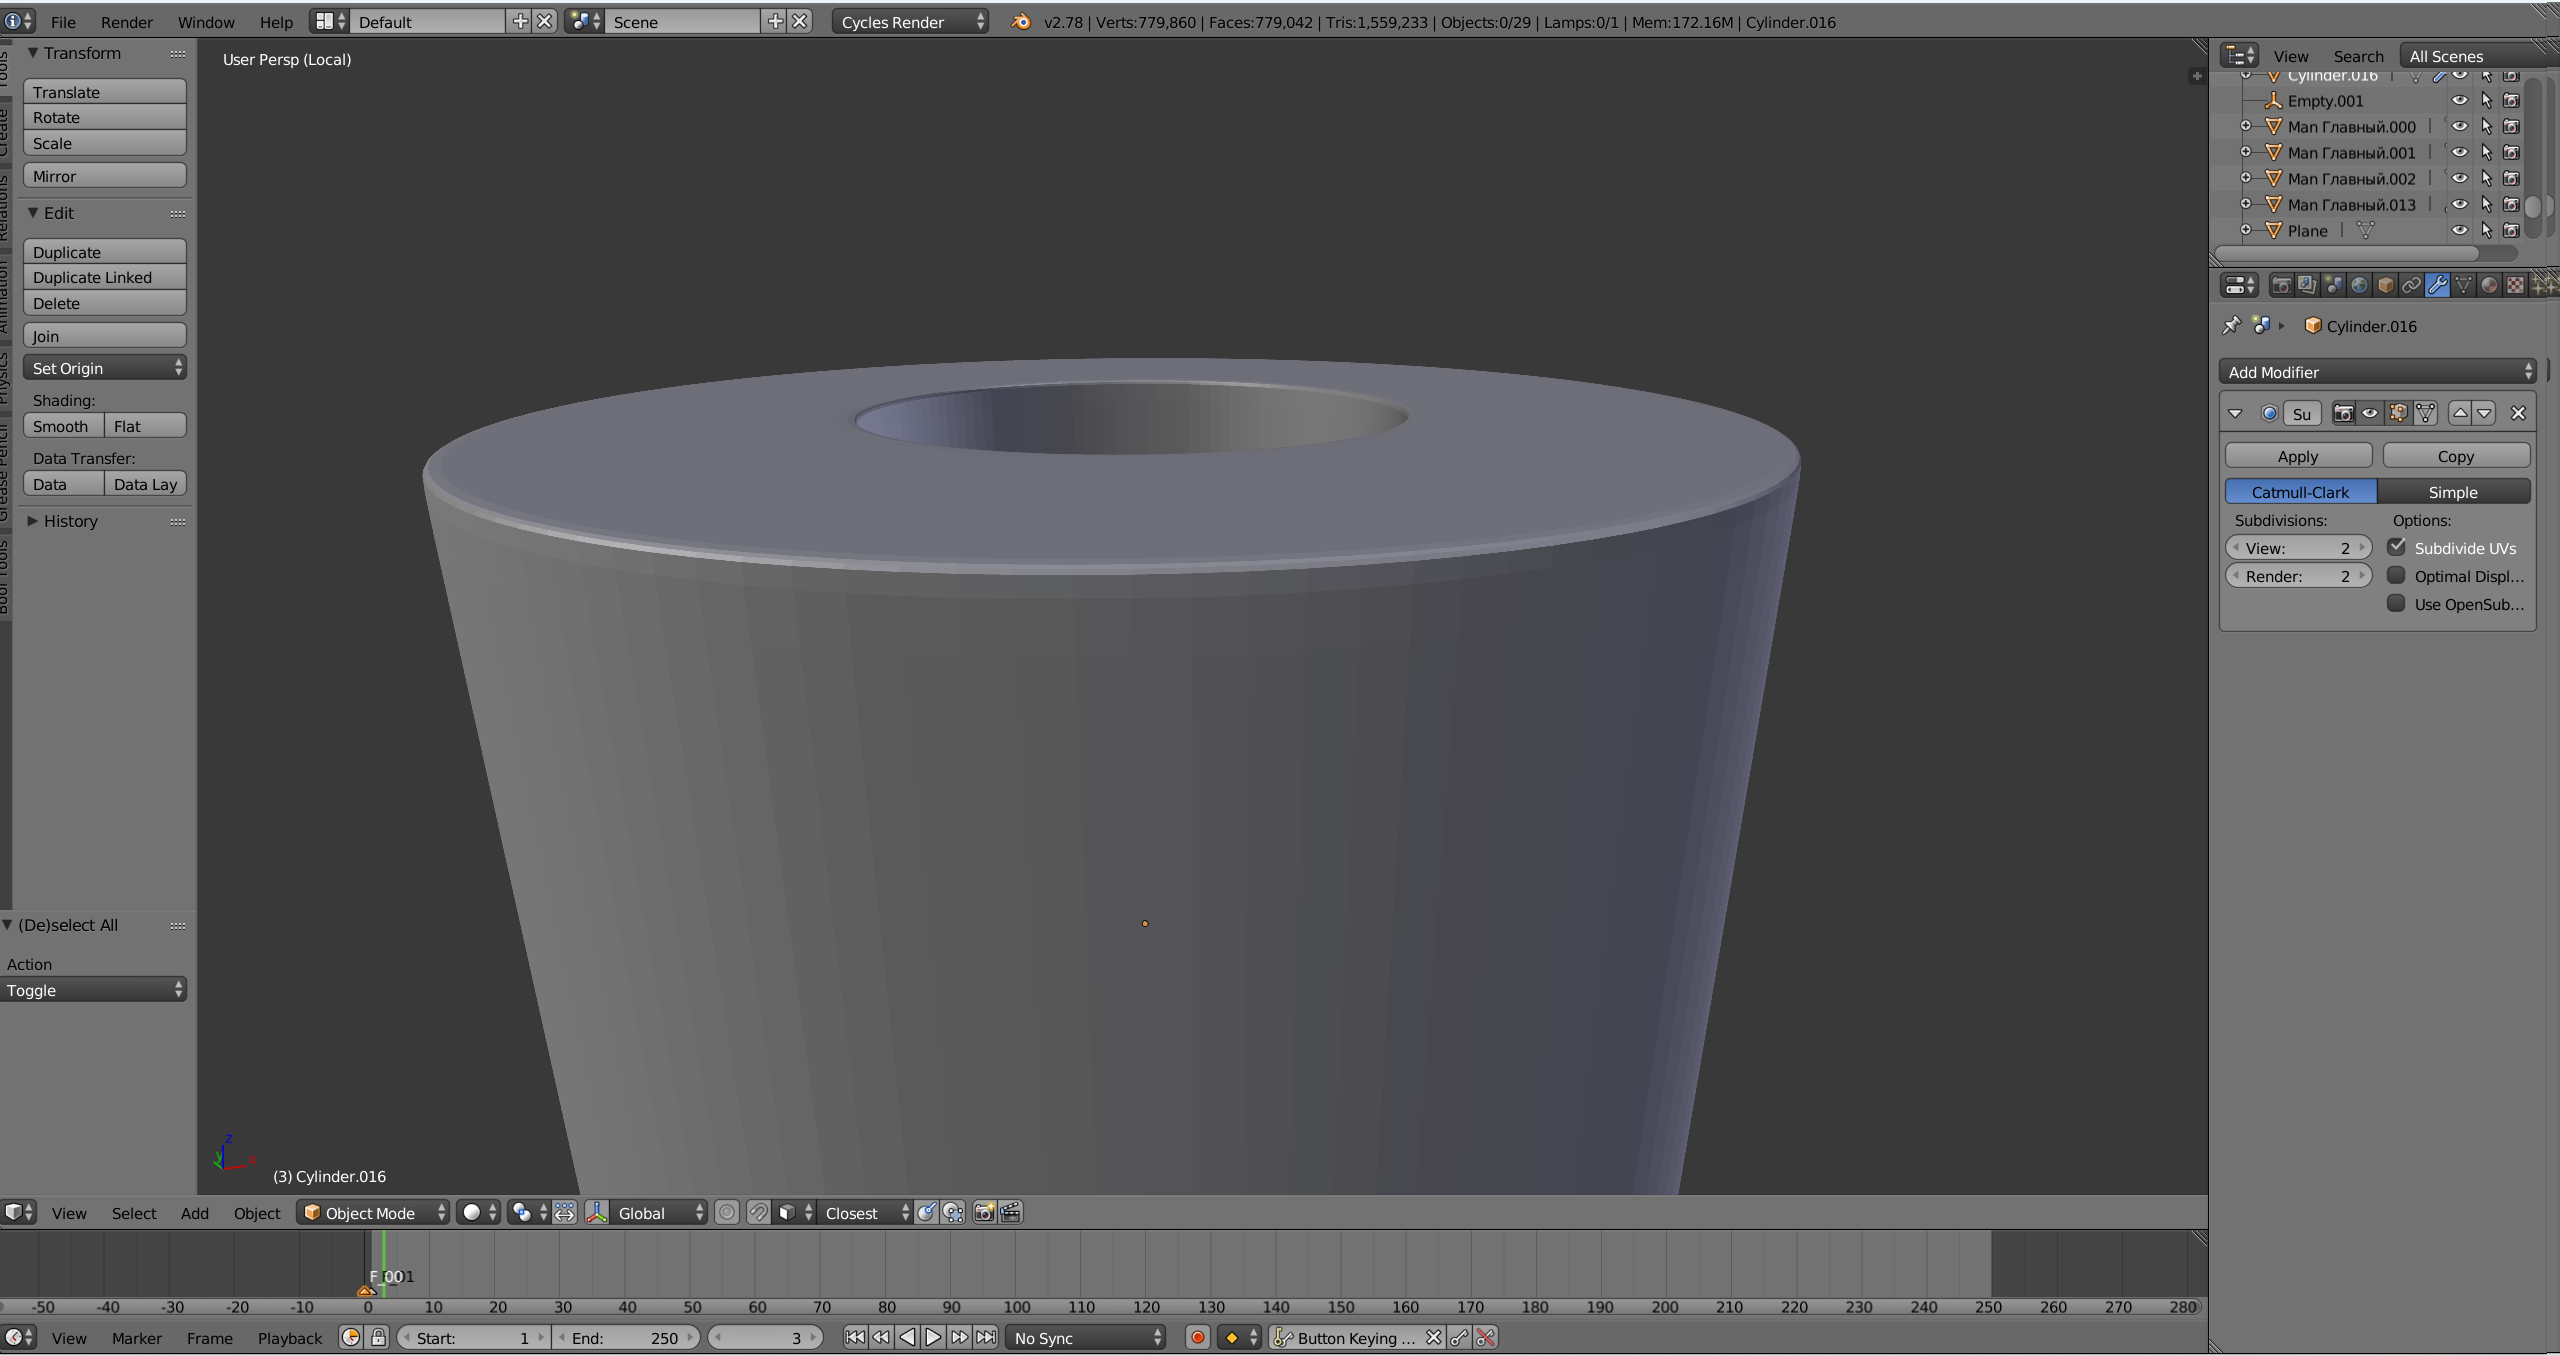
Task: Enable the Optimal Display checkbox
Action: 2396,576
